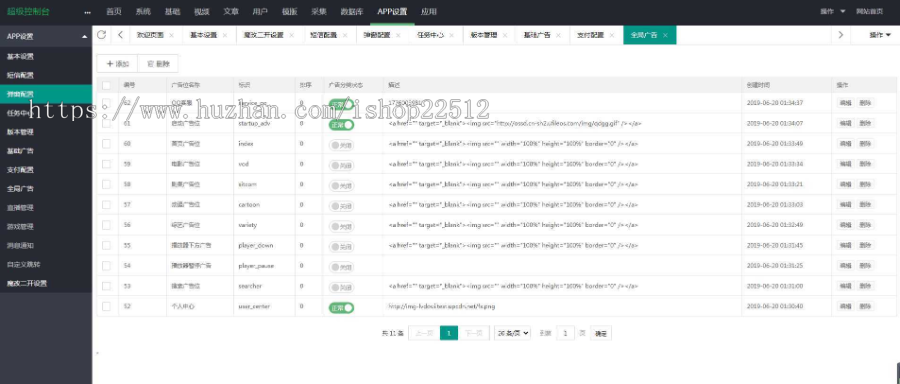Close the 任务中心 tab with its X
Viewport: 900px width, 384px height.
pos(451,35)
